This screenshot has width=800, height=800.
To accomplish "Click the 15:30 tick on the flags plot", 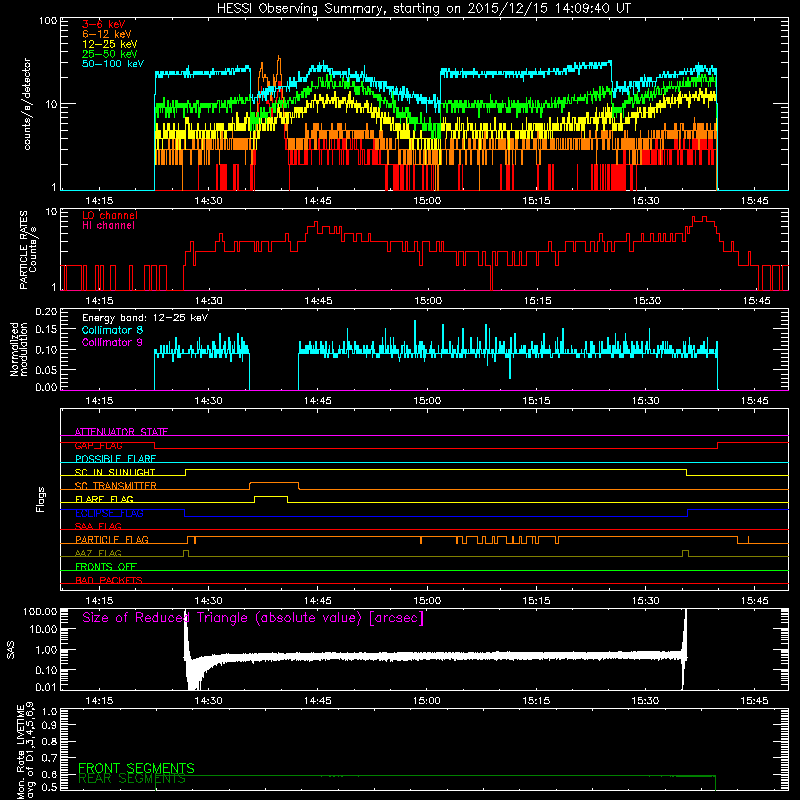I will [645, 601].
